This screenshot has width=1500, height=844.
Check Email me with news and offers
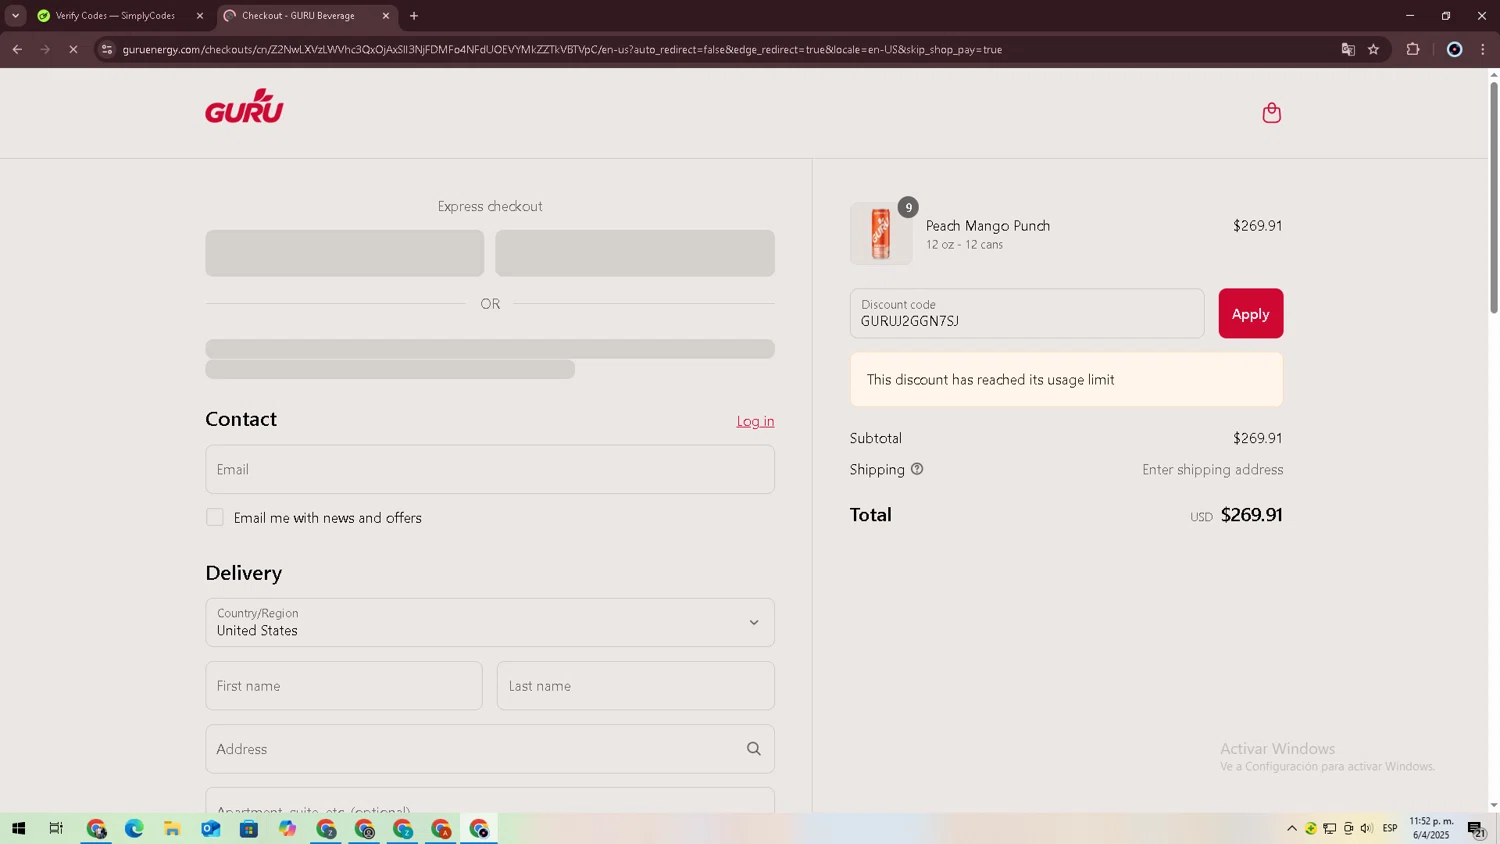pos(215,517)
